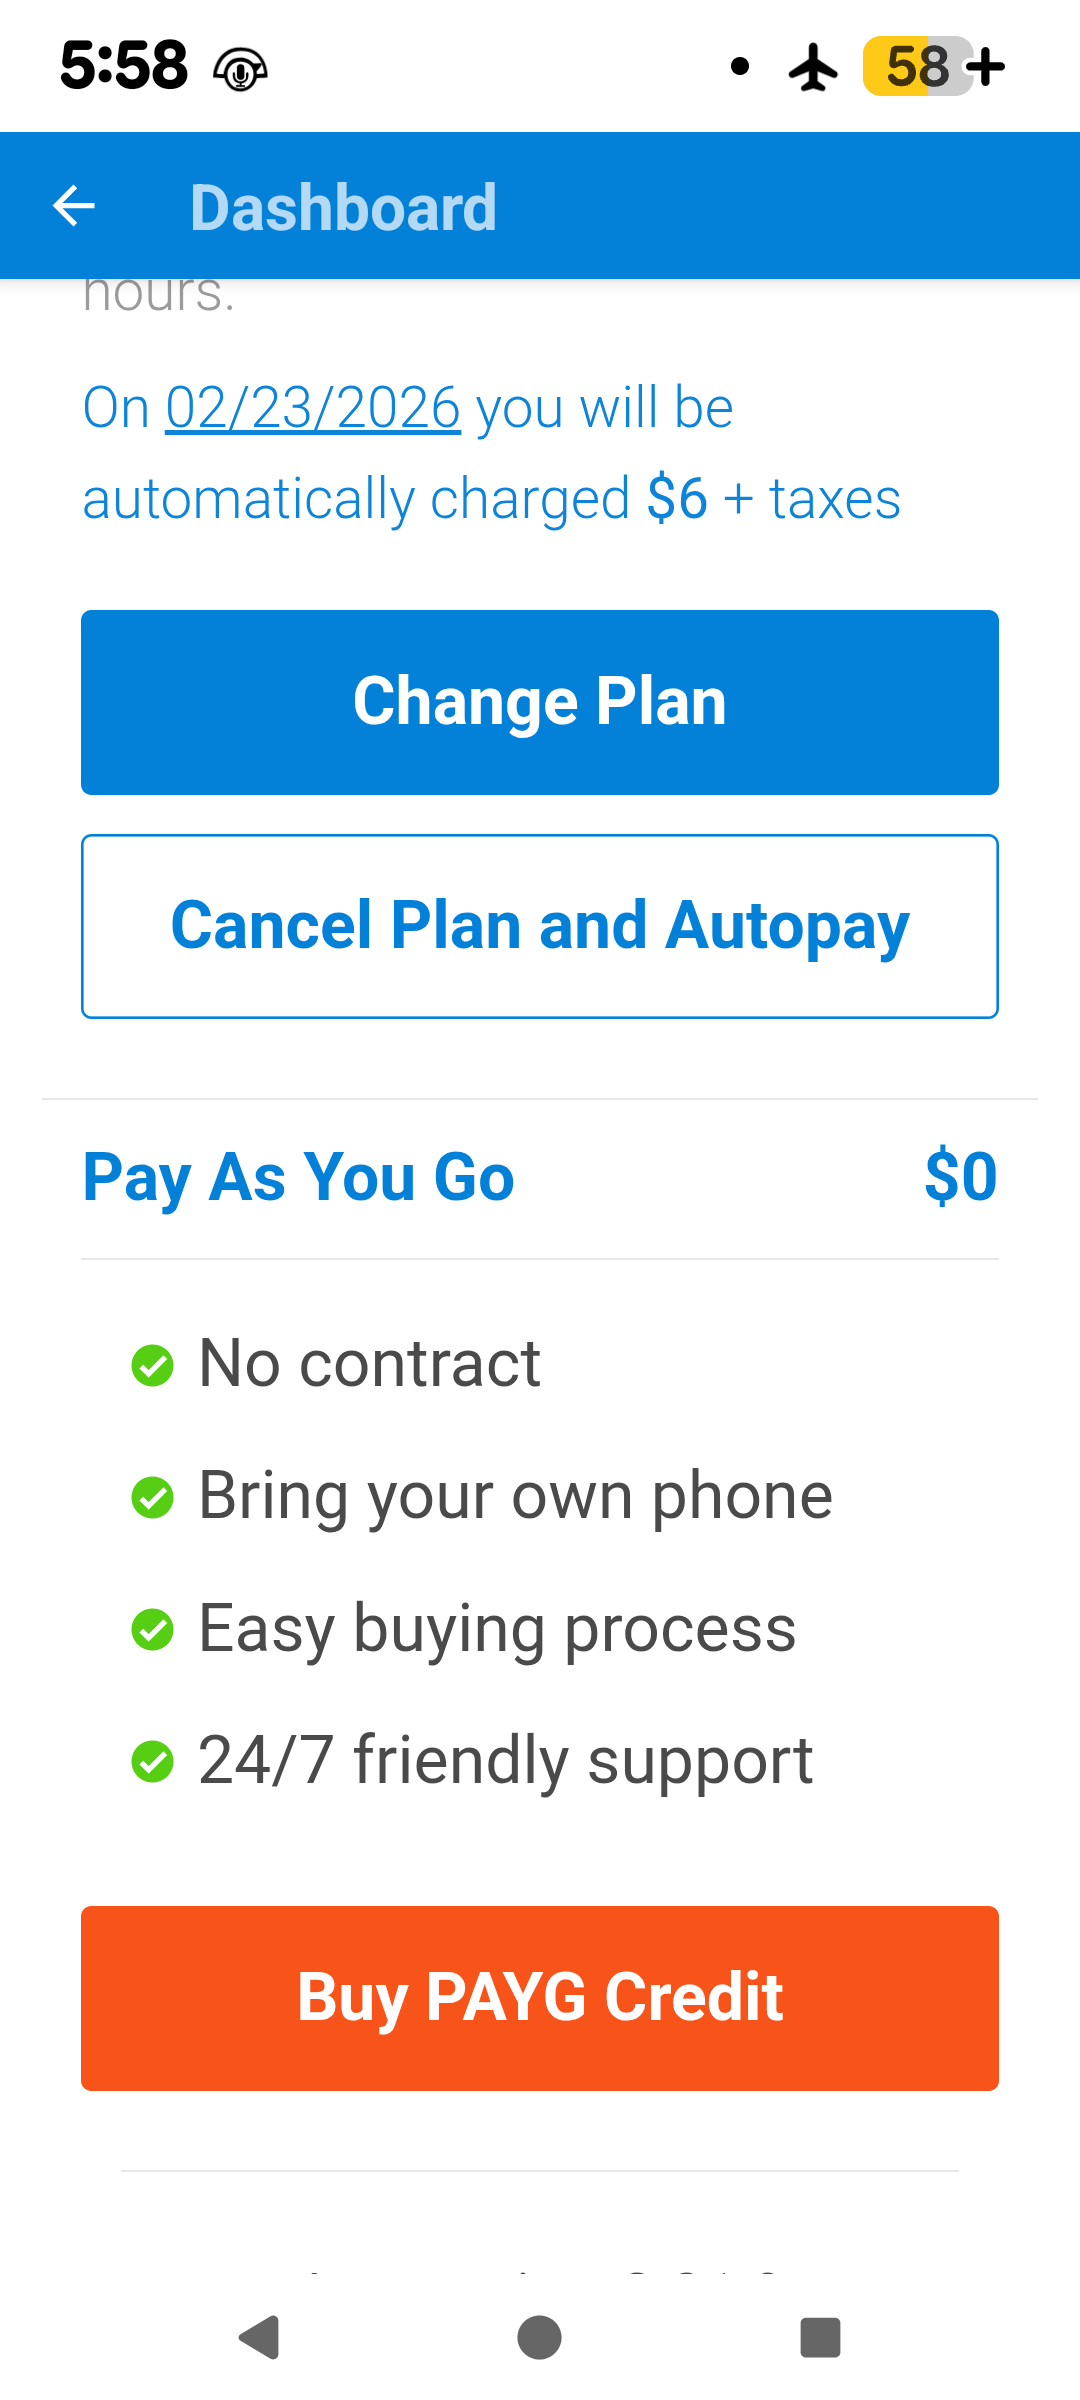Open the 02/23/2026 date link
Viewport: 1080px width, 2400px height.
313,408
